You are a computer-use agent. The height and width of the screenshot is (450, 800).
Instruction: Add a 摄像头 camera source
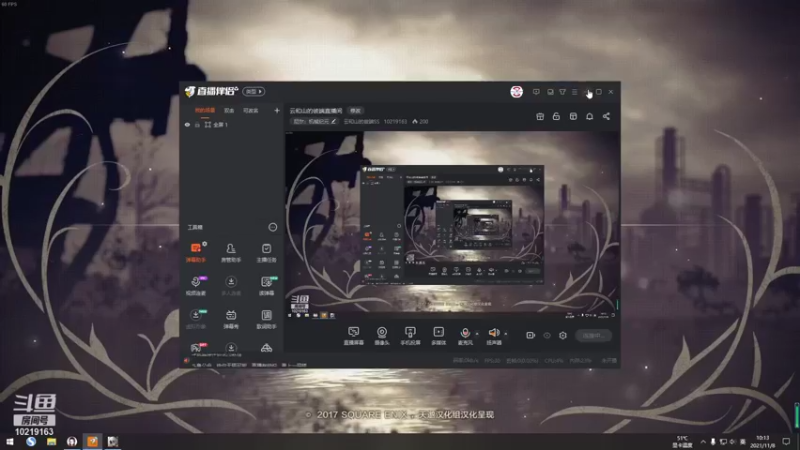382,335
